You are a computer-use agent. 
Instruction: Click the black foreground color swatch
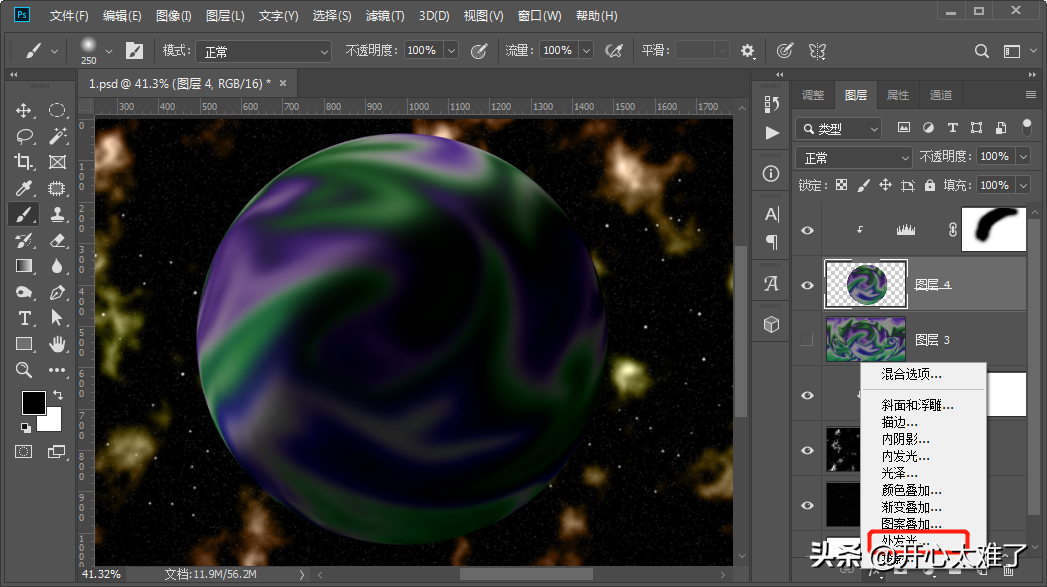pyautogui.click(x=33, y=402)
